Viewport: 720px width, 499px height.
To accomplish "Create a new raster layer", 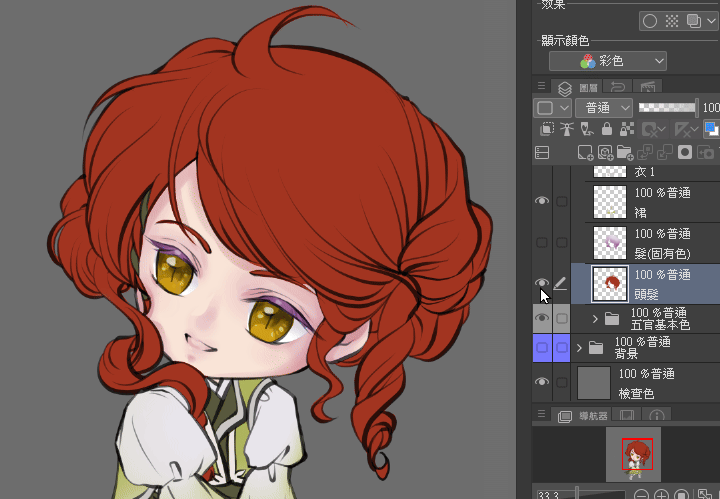I will tap(585, 152).
